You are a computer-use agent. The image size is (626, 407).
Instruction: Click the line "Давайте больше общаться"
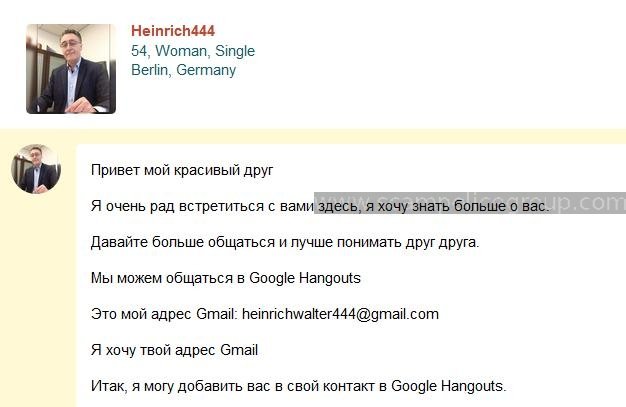click(x=285, y=242)
